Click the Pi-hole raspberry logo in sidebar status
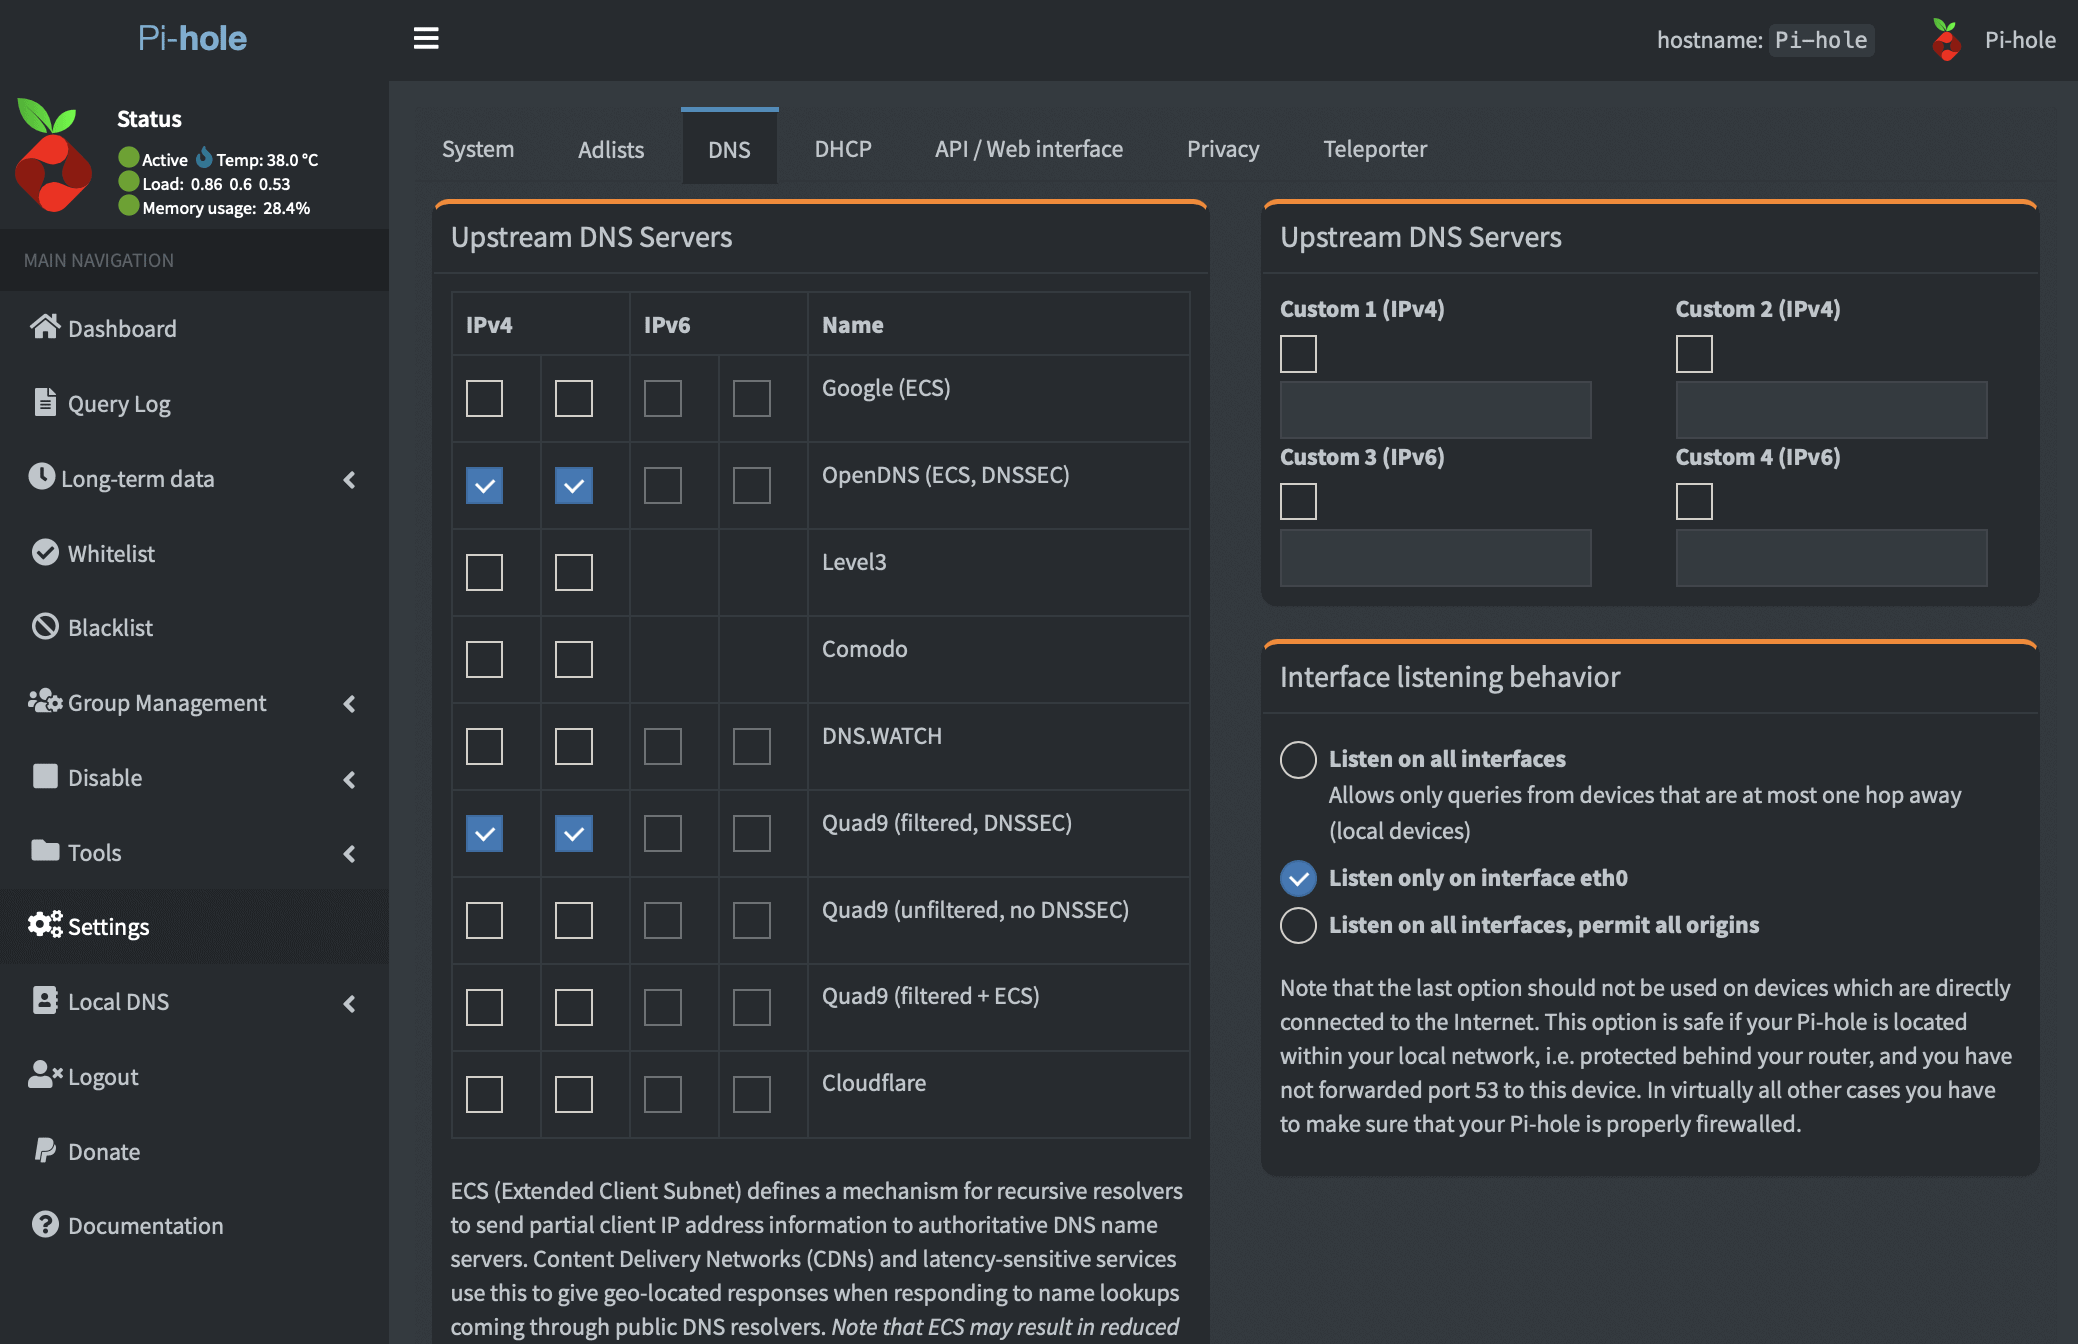The image size is (2078, 1344). (x=52, y=156)
